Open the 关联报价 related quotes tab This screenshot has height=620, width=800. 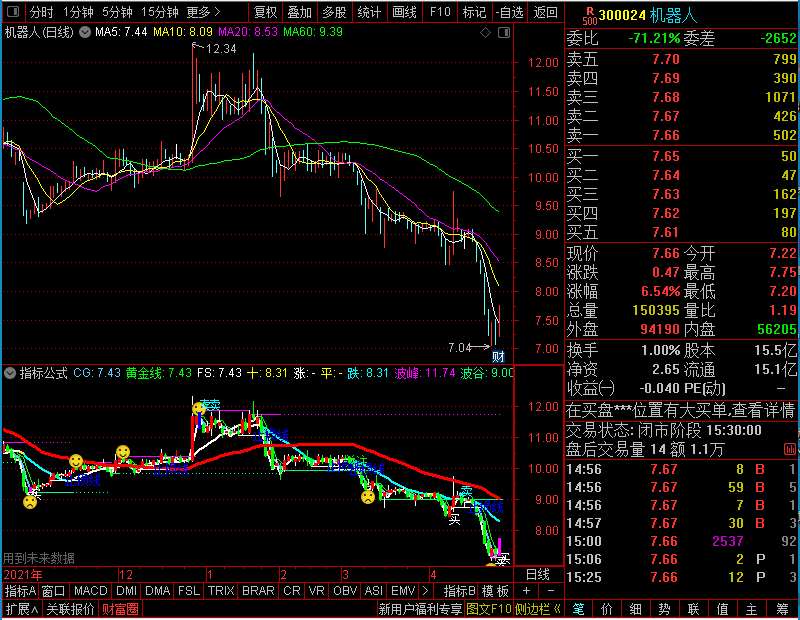pyautogui.click(x=70, y=609)
